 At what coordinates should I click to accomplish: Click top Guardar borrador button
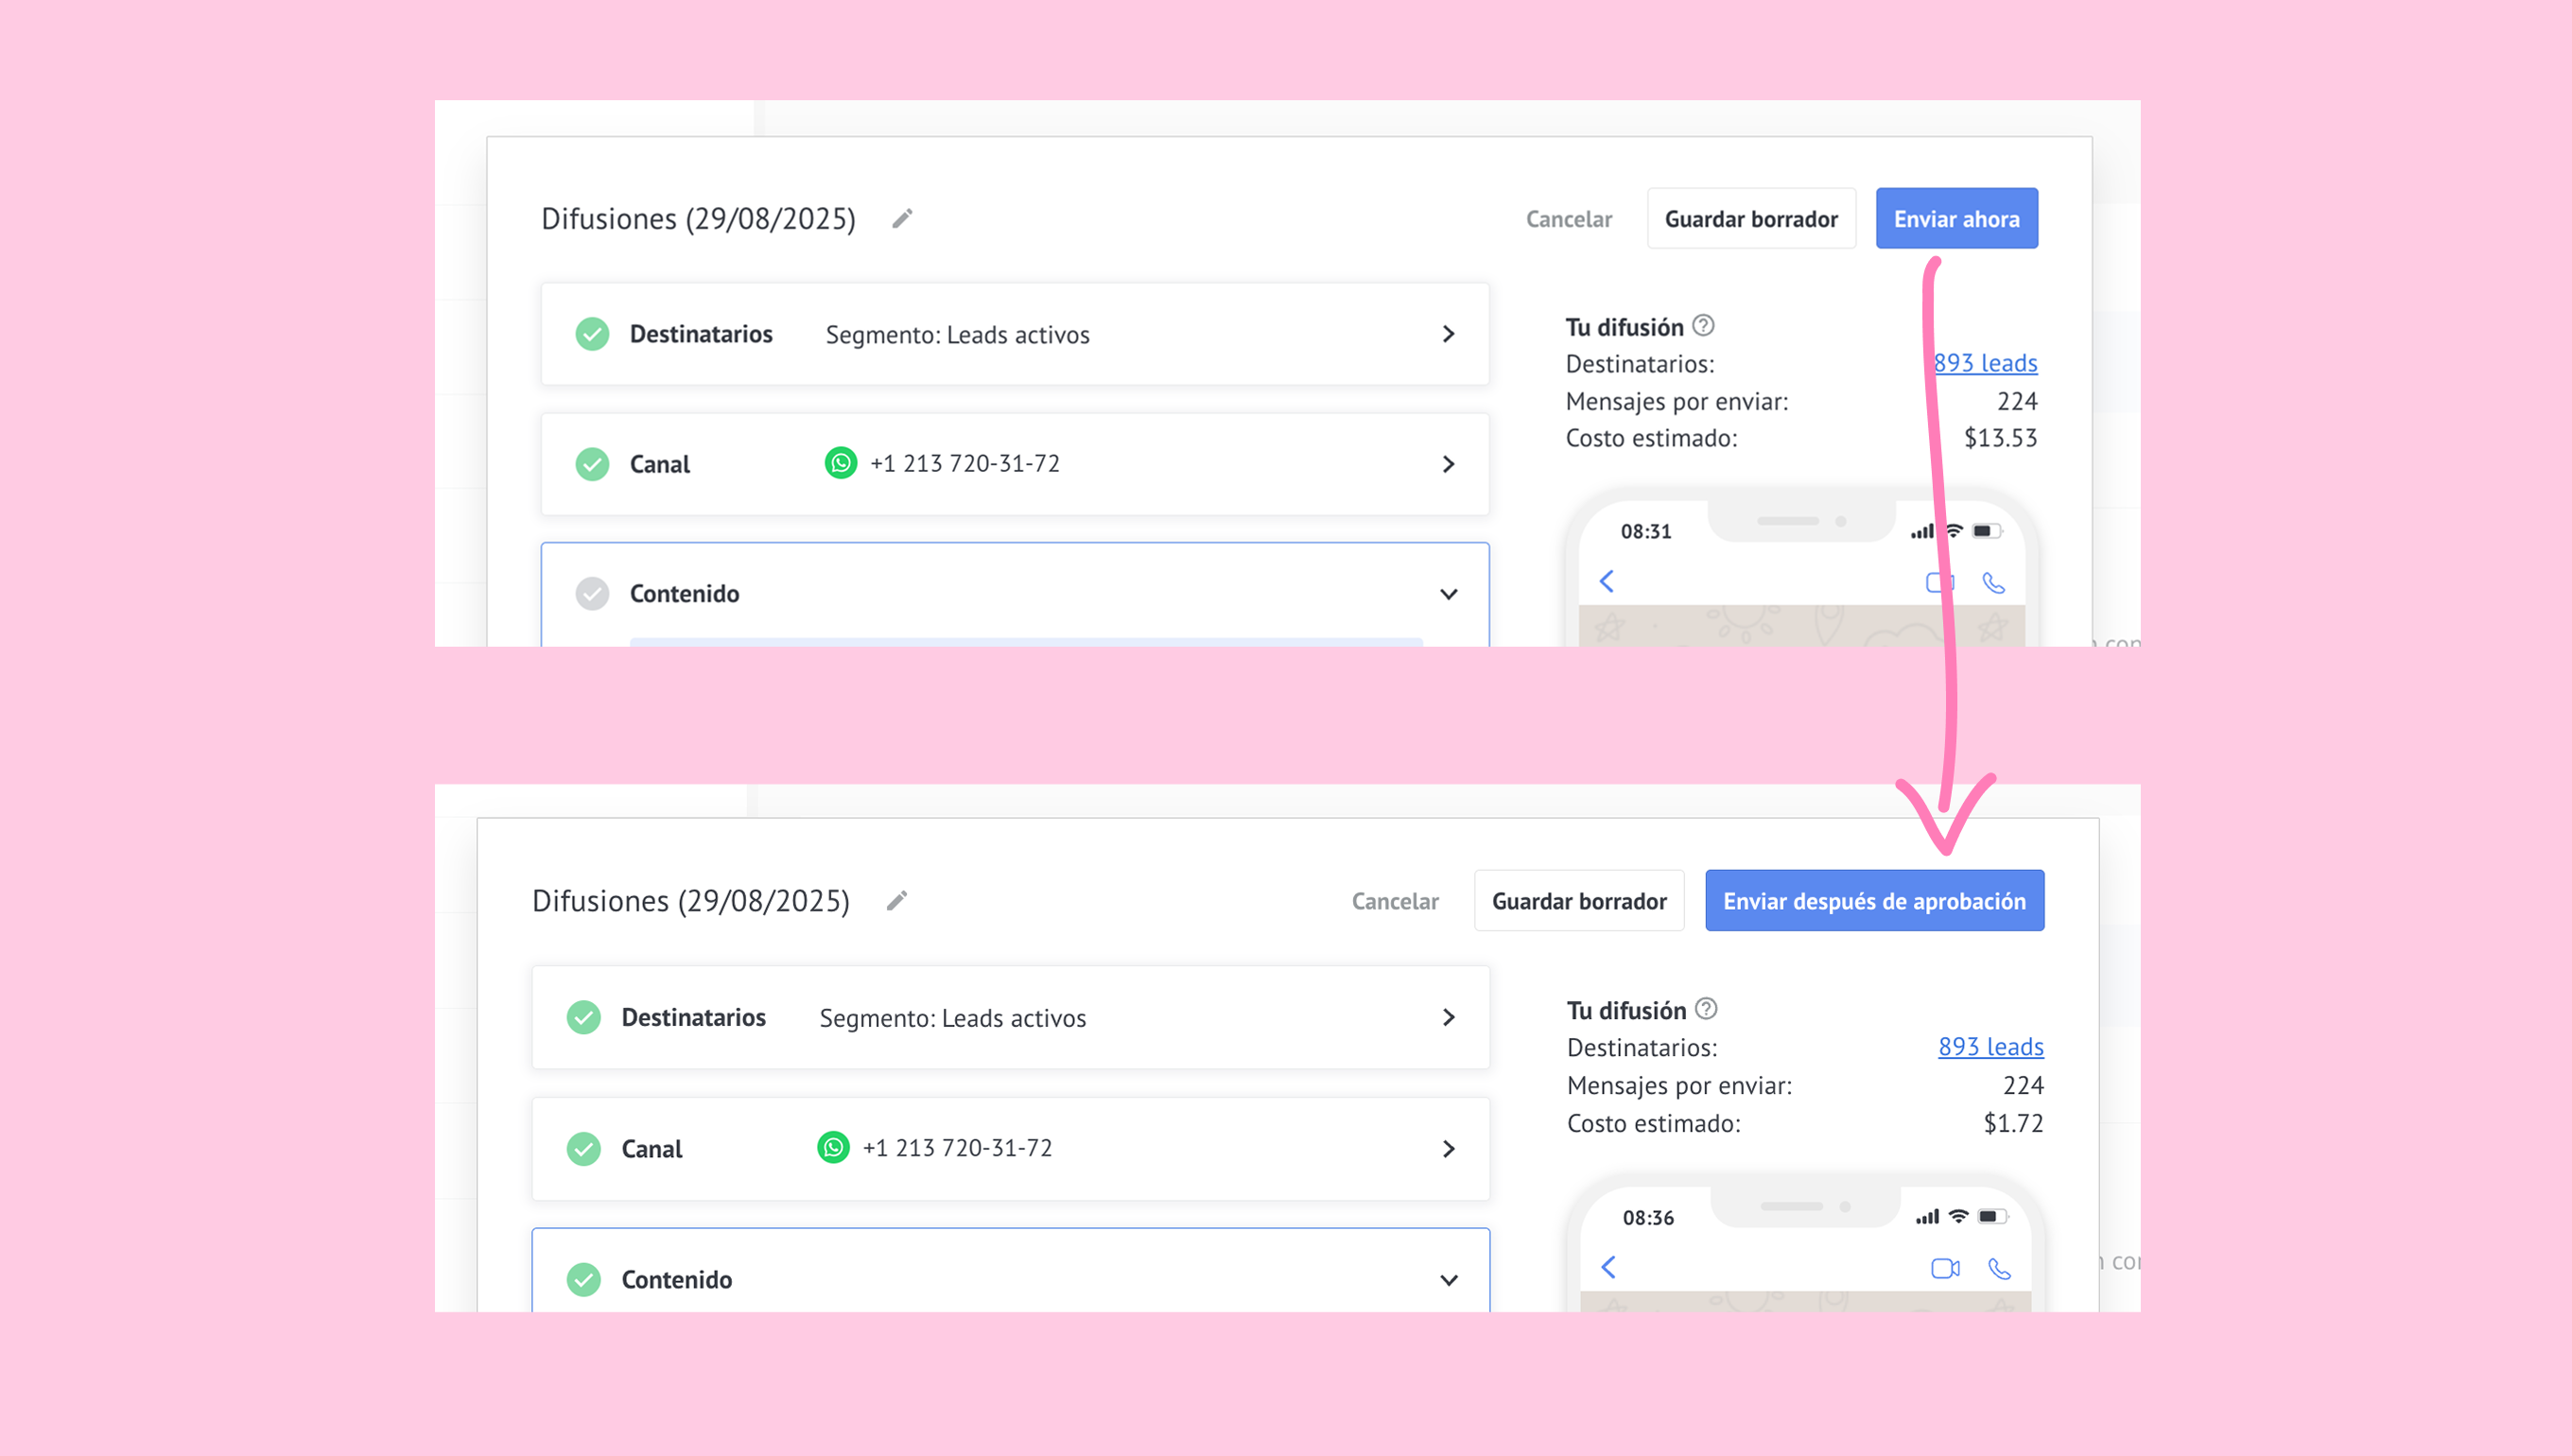(x=1751, y=219)
